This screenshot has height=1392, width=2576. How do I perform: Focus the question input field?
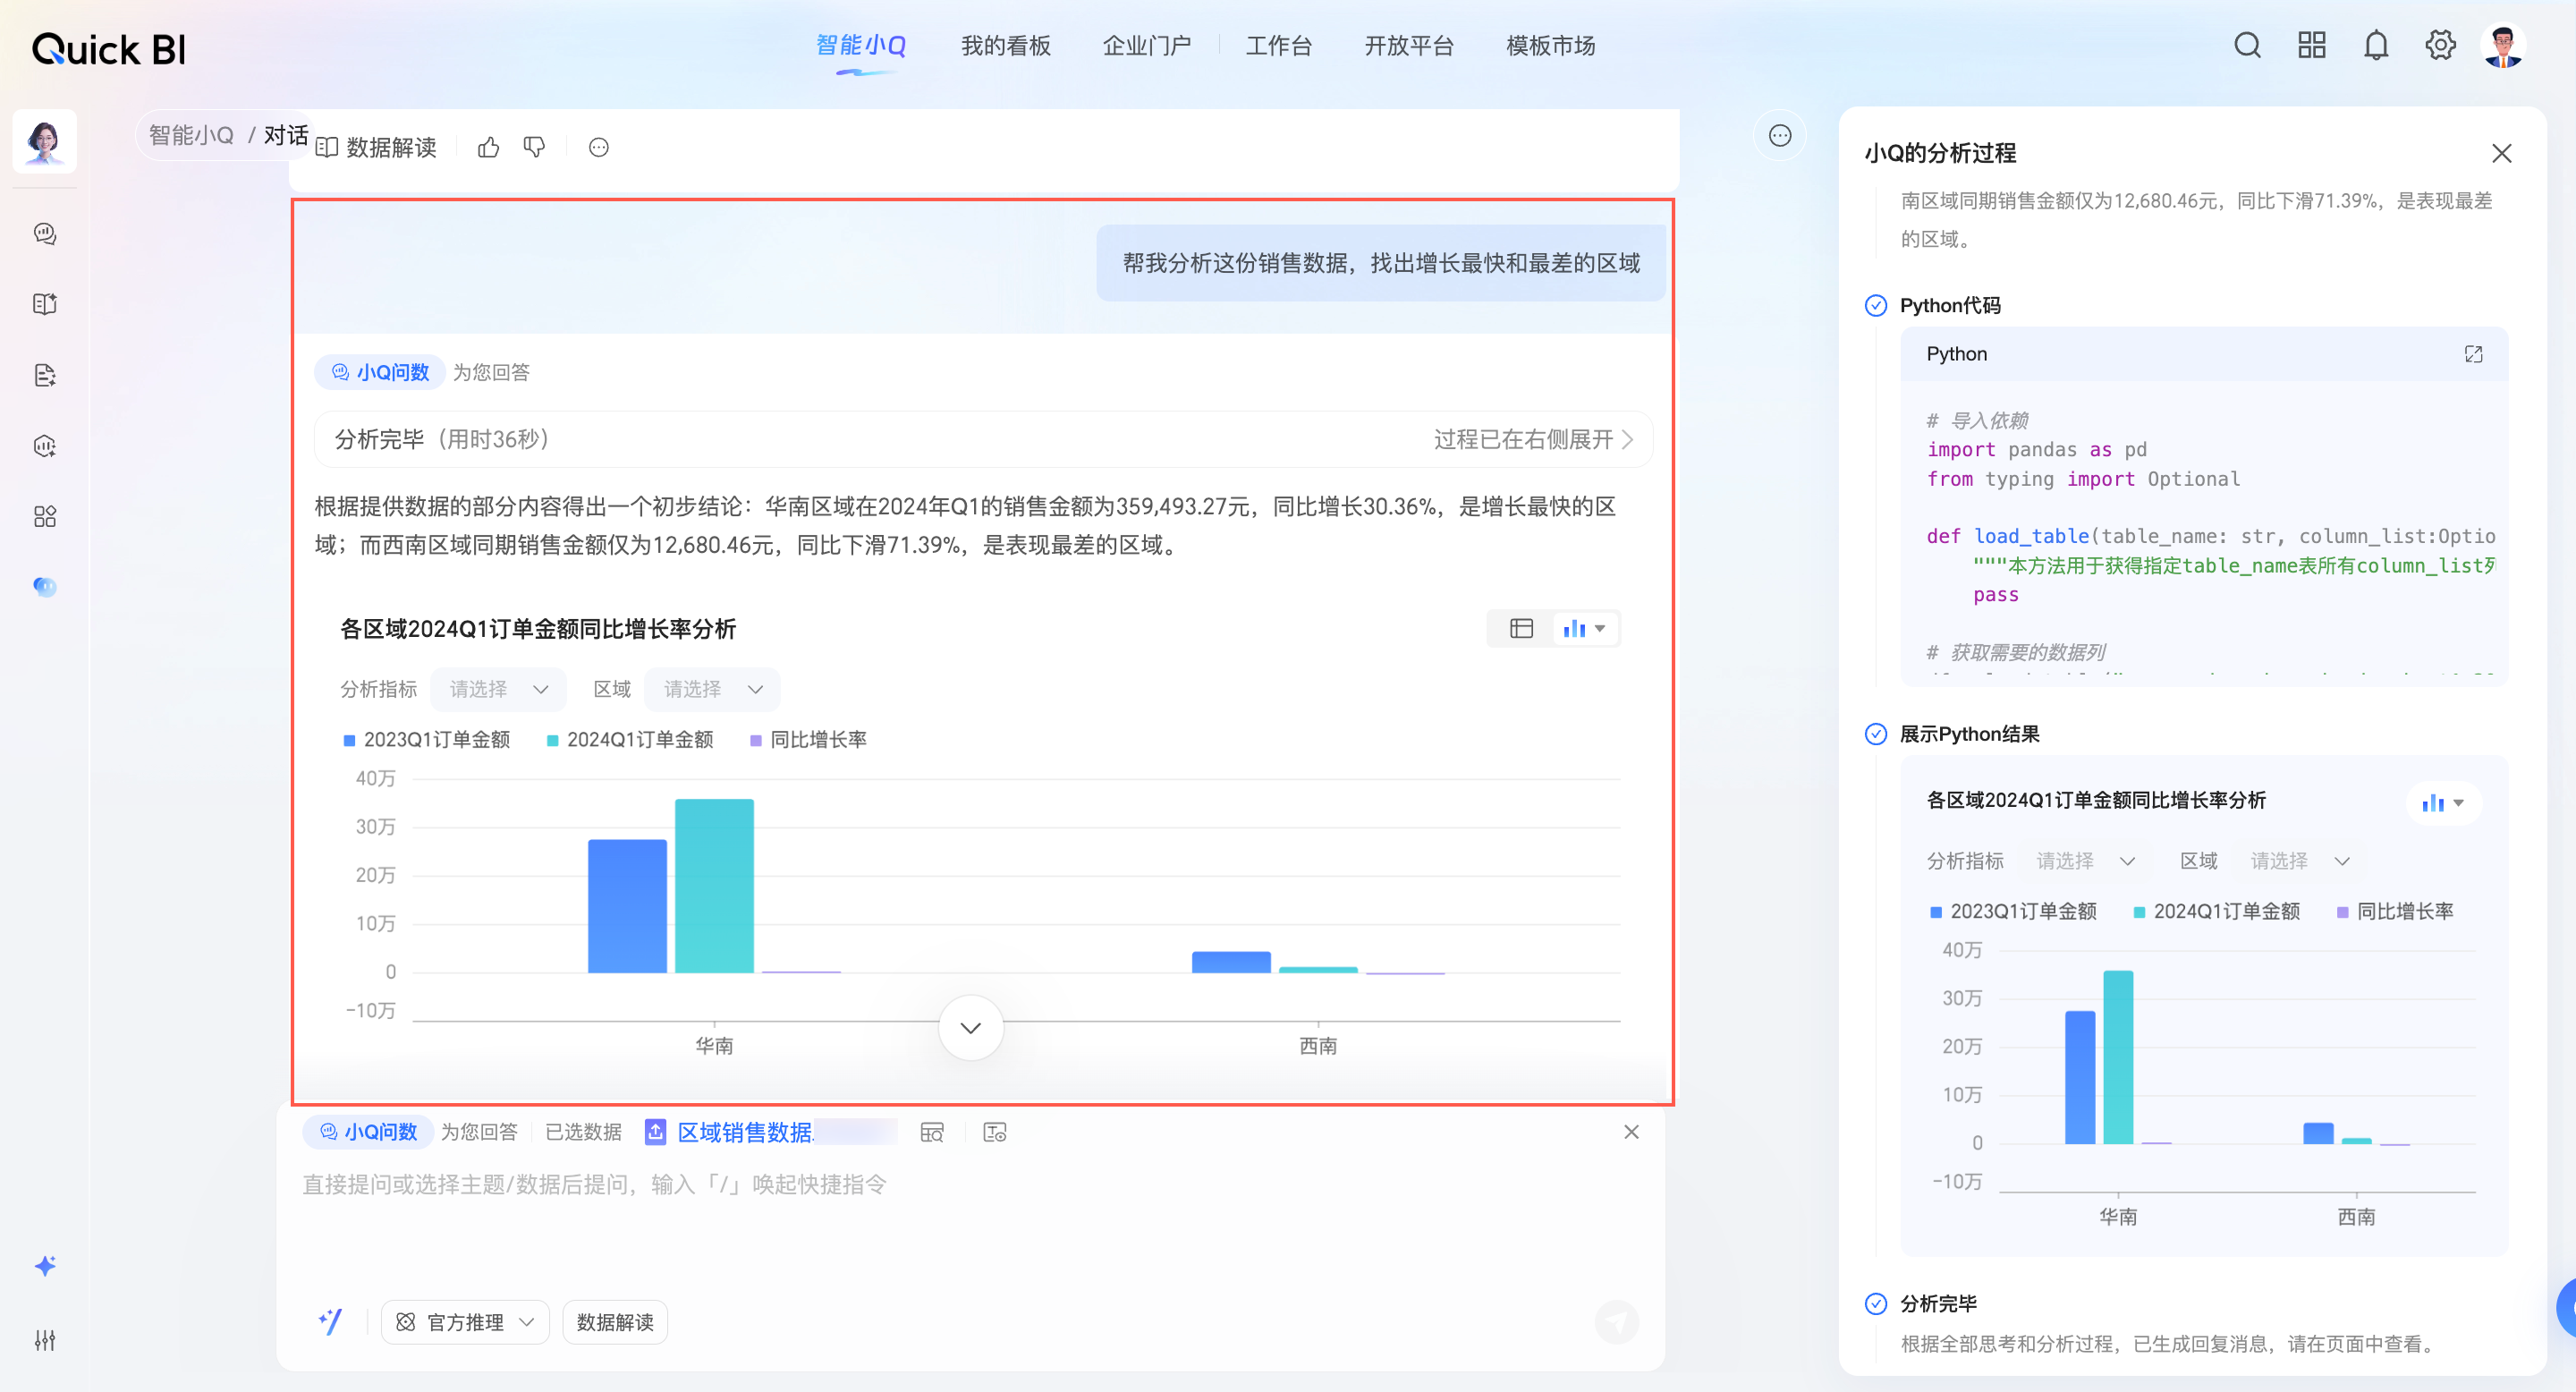coord(970,1185)
